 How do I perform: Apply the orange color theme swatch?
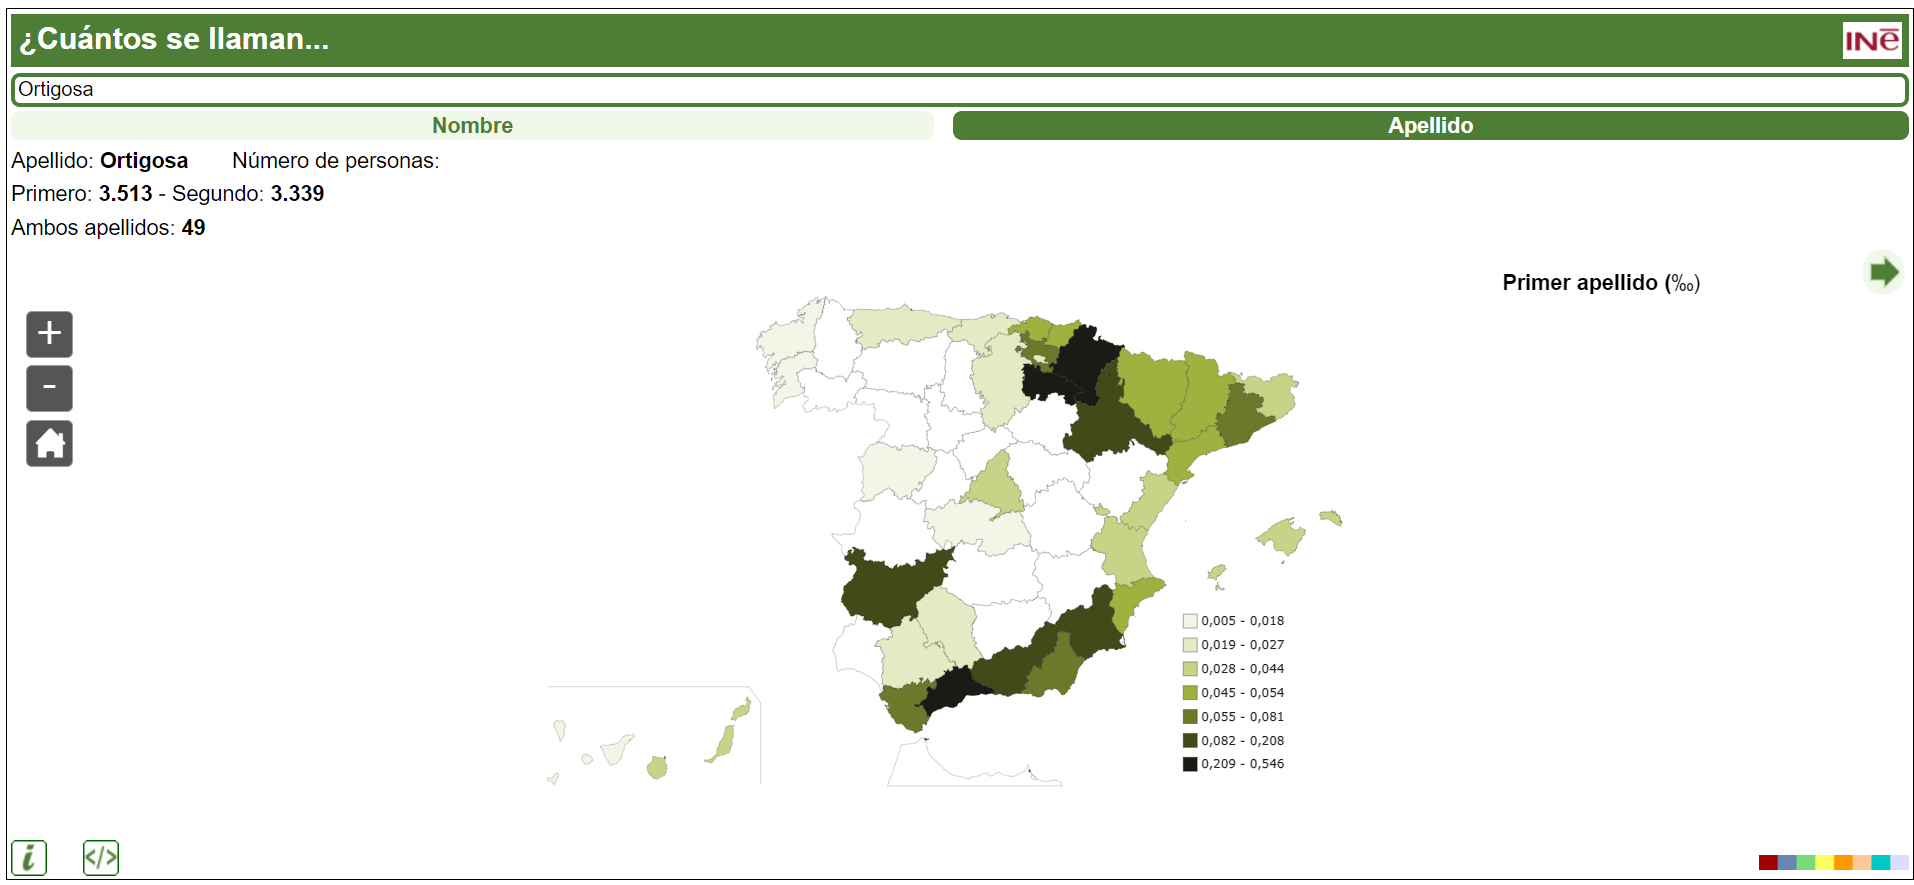tap(1842, 862)
